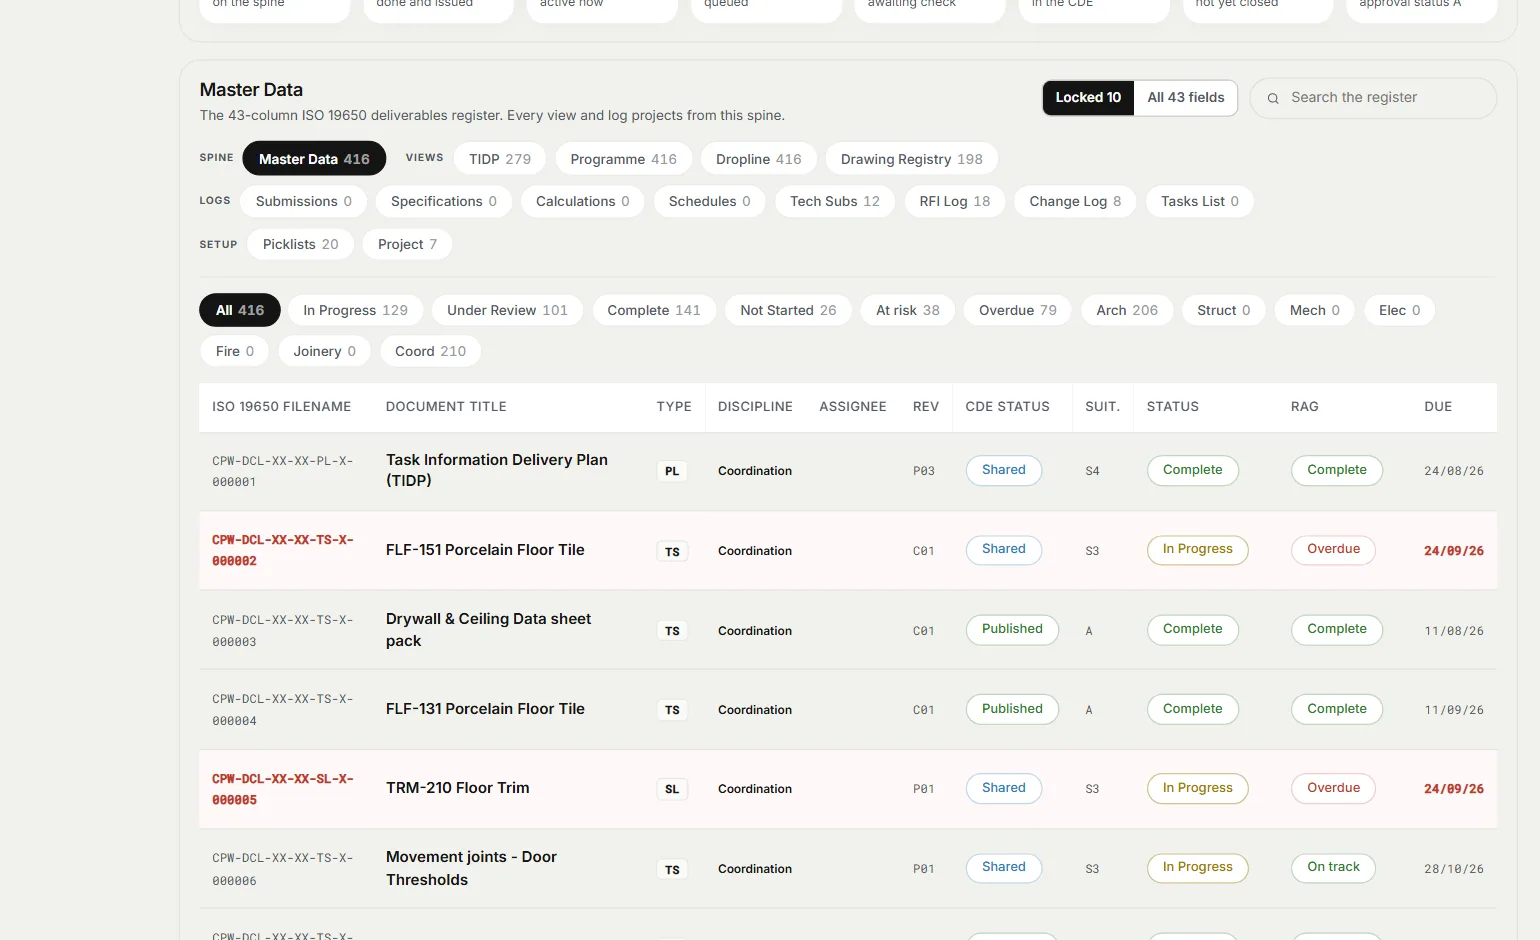Screen dimensions: 1540x940
Task: Click the search magnifier icon
Action: tap(1273, 98)
